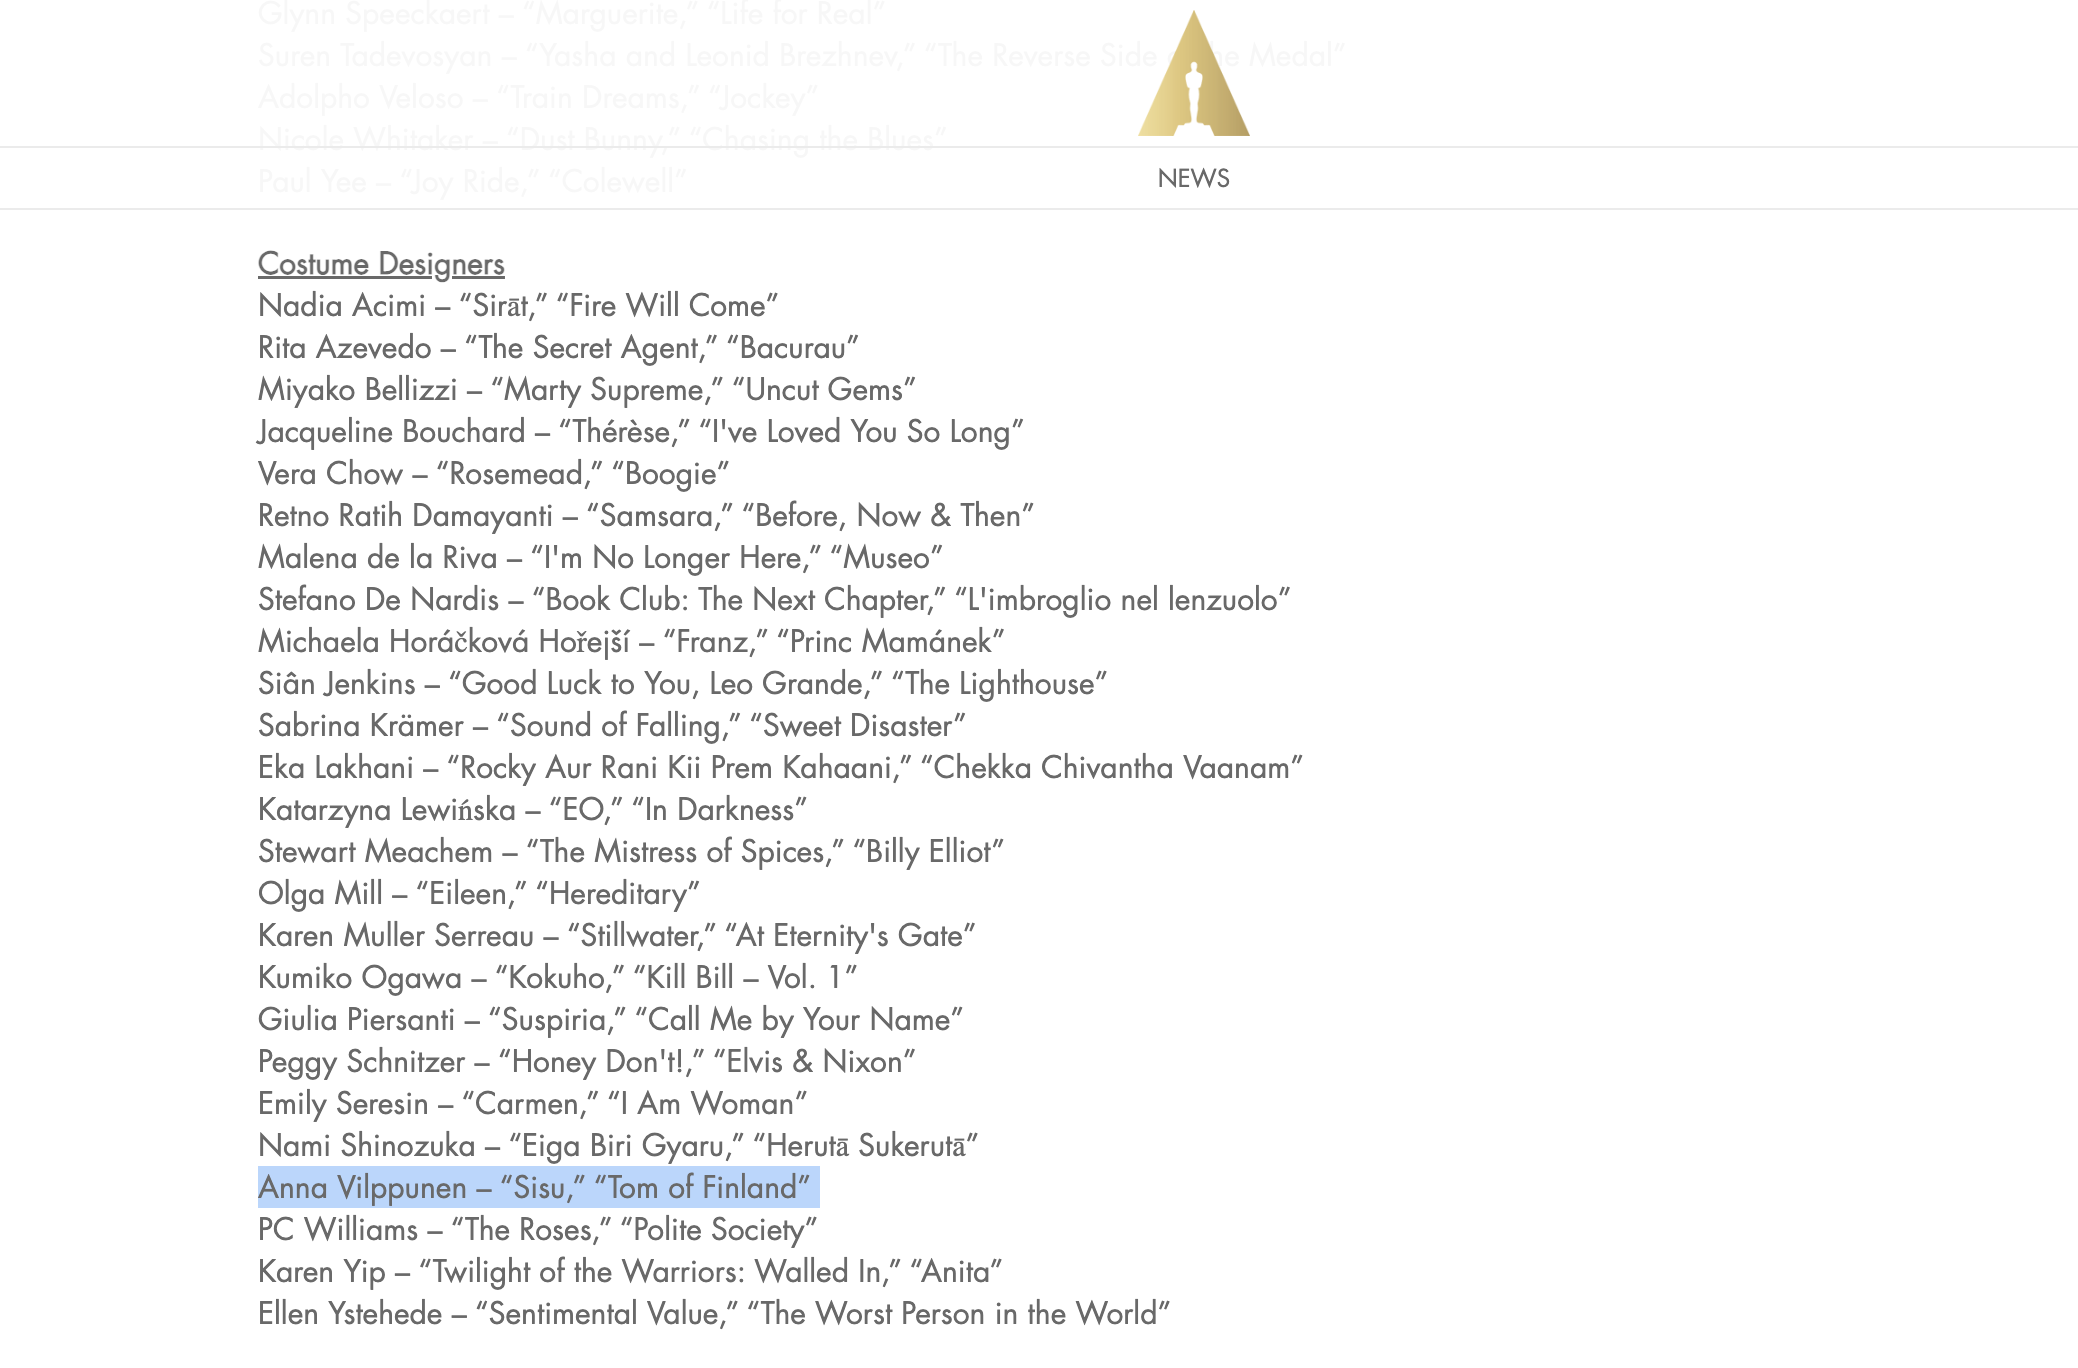Click the Costume Designers heading

point(381,264)
